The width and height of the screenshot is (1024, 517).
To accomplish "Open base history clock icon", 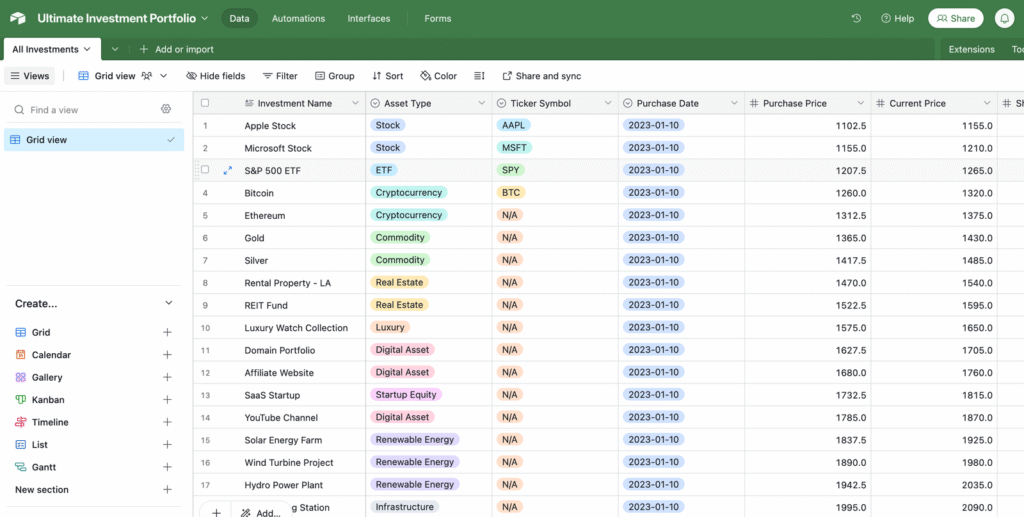I will [856, 18].
